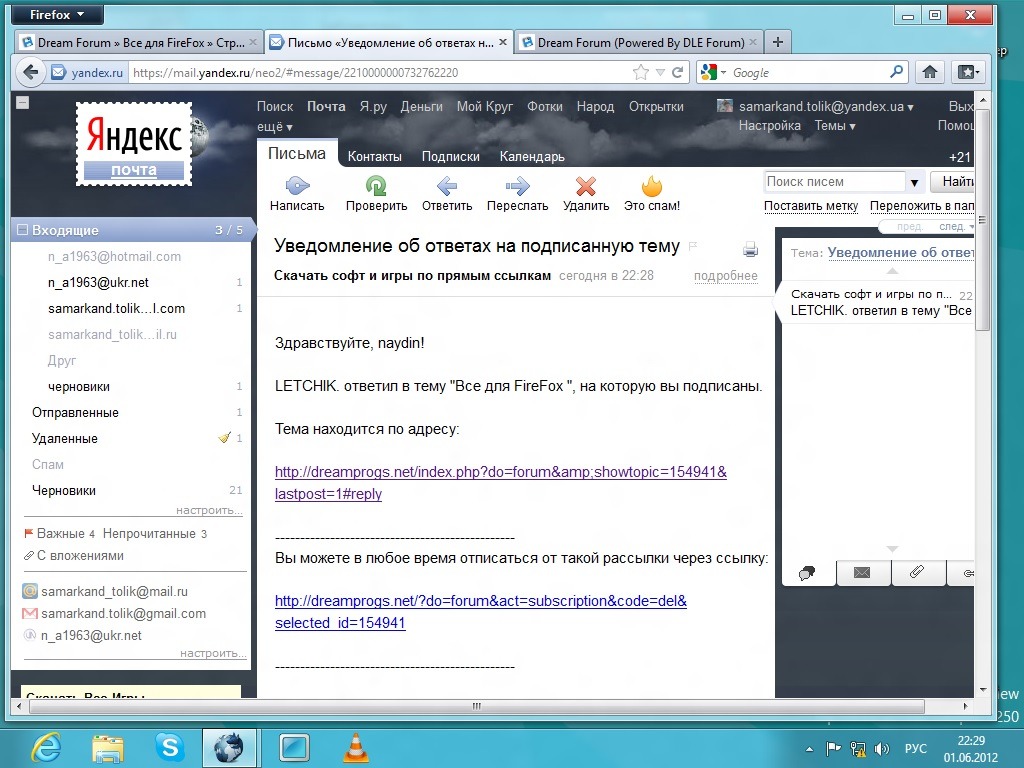
Task: Click the Яндекс Почта logo
Action: (134, 144)
